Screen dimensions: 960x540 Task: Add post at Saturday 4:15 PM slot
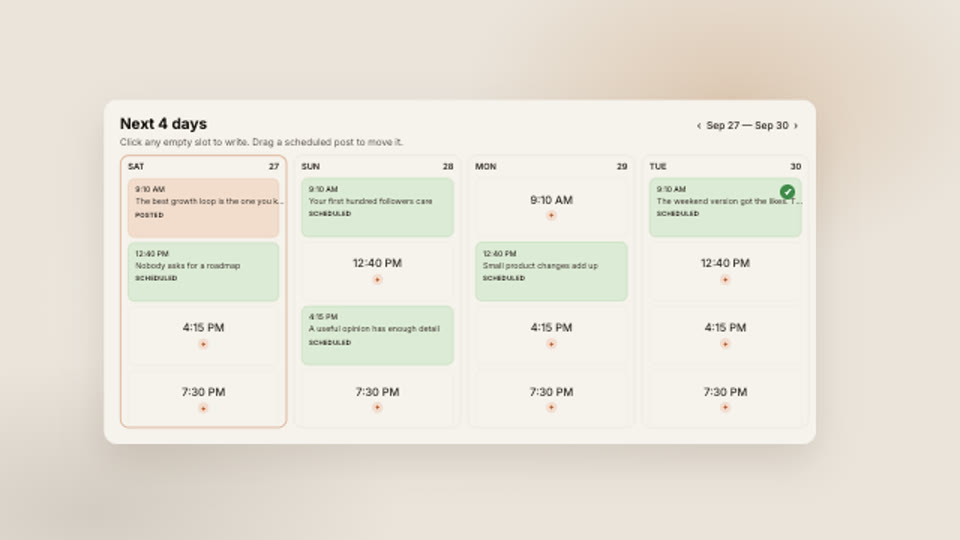(x=203, y=344)
